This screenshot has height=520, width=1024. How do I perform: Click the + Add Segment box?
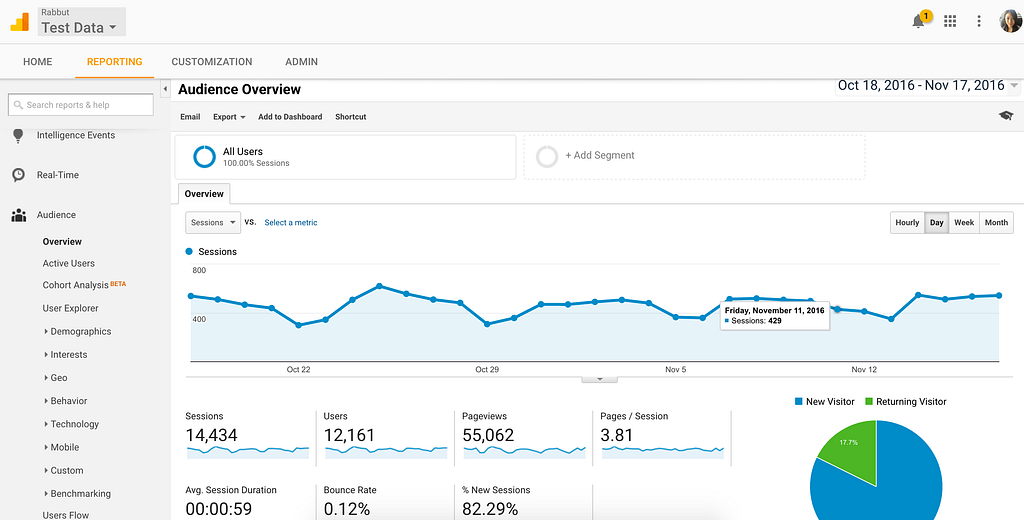pos(694,157)
